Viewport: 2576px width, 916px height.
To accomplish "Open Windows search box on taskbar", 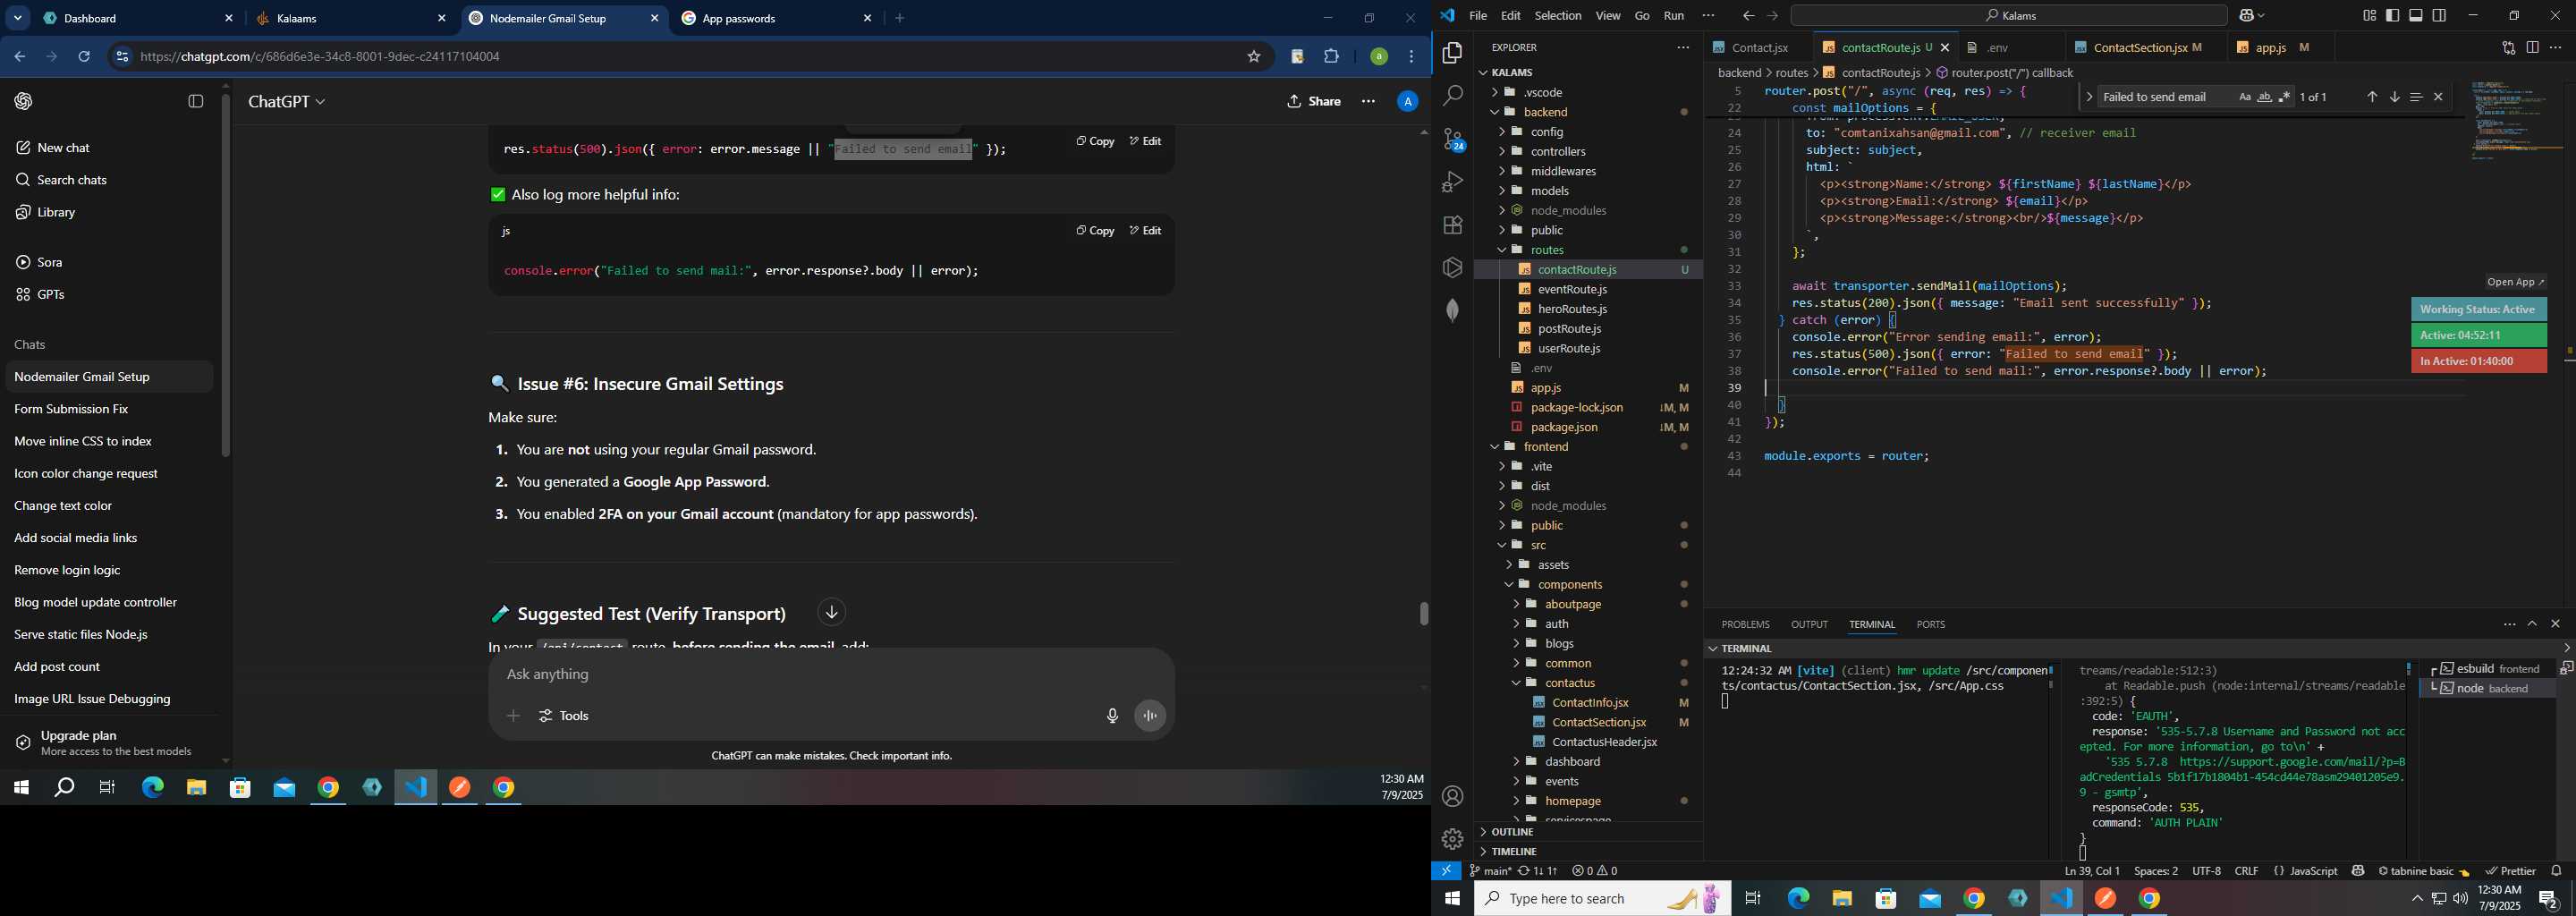I will 1602,898.
